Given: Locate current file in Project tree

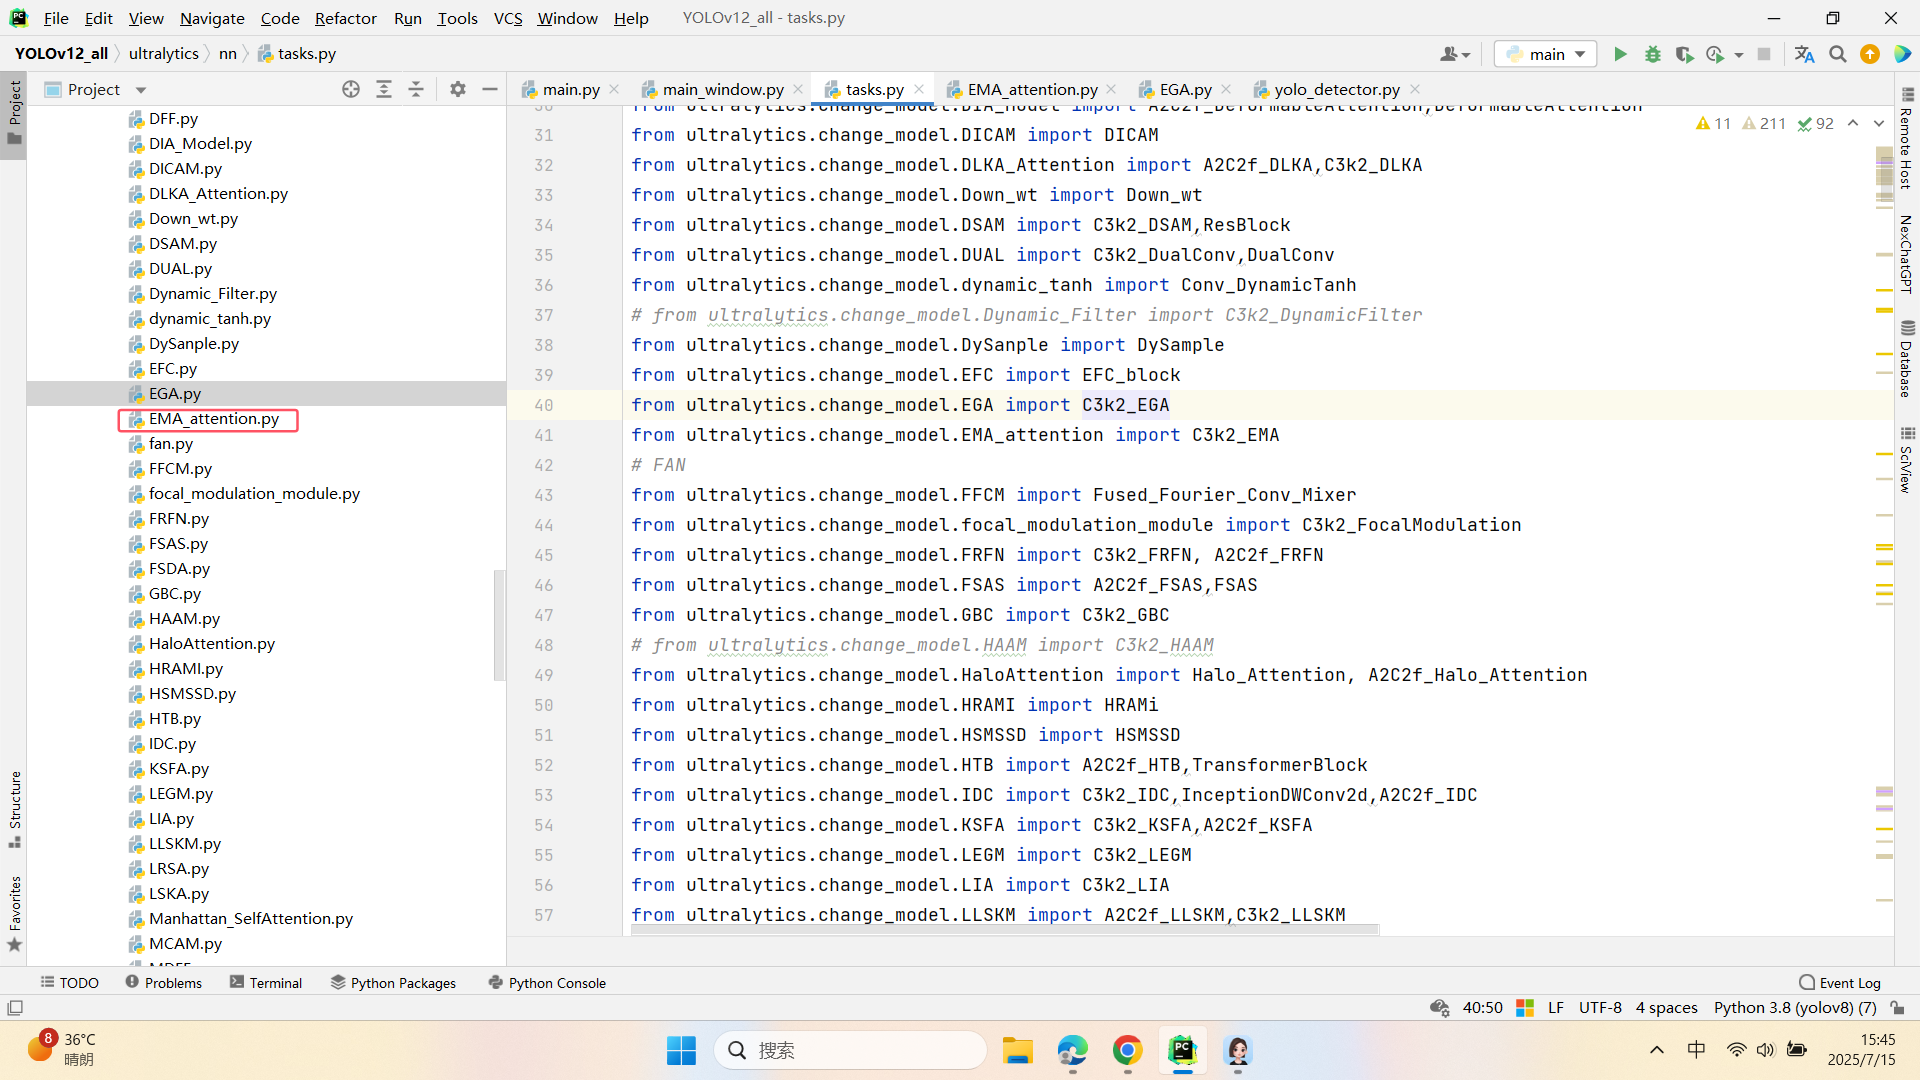Looking at the screenshot, I should tap(350, 89).
